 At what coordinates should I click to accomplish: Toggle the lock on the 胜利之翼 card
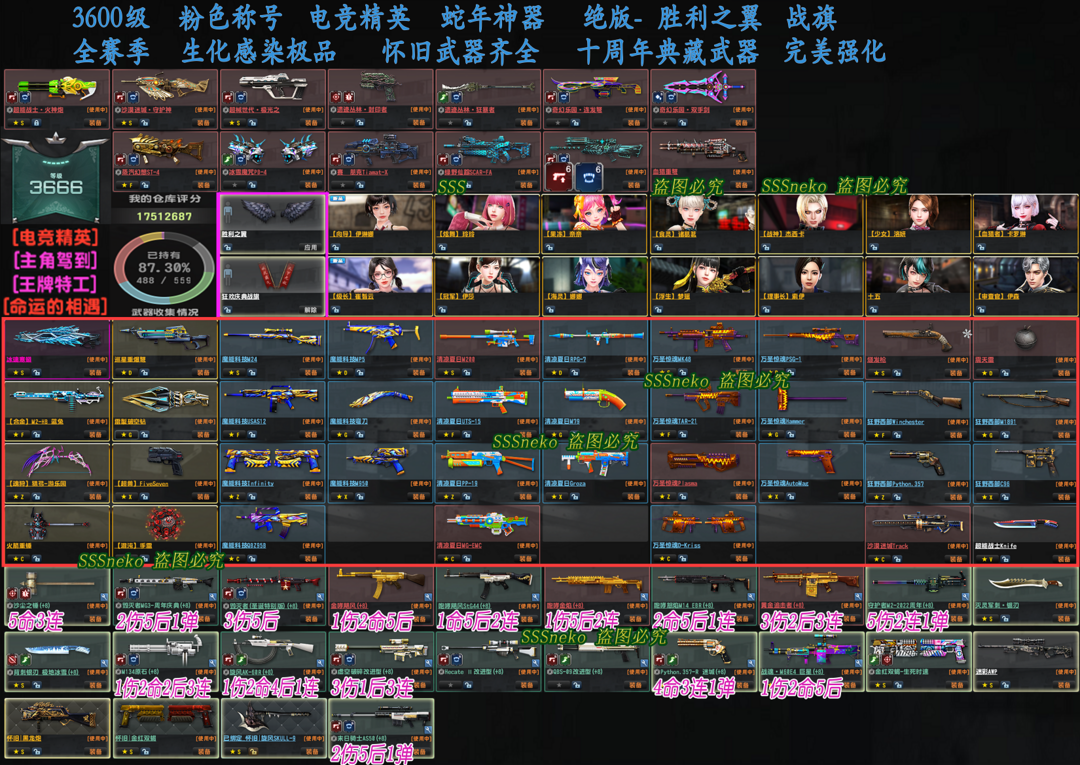pyautogui.click(x=228, y=247)
